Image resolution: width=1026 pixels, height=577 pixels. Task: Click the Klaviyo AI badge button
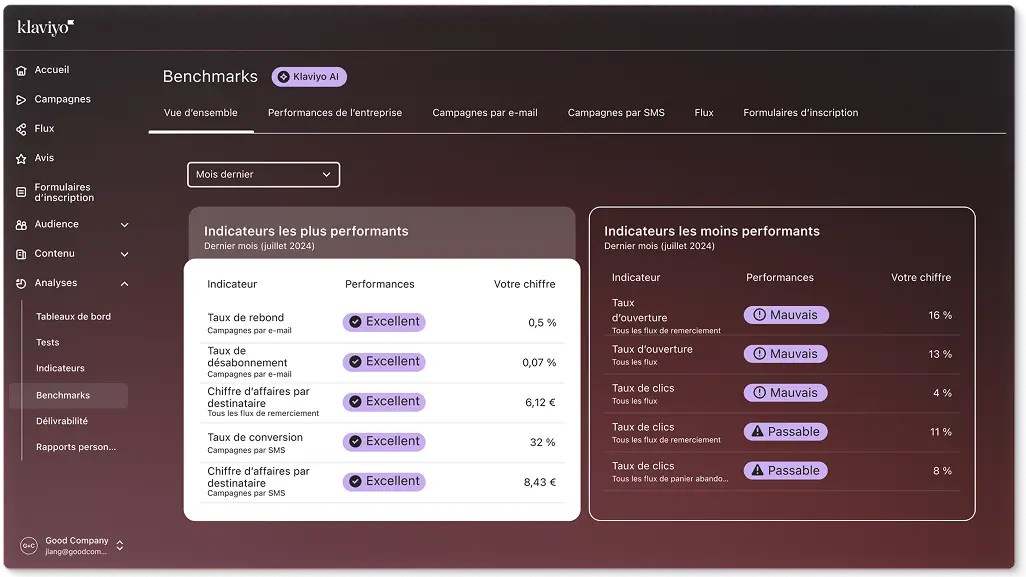310,77
